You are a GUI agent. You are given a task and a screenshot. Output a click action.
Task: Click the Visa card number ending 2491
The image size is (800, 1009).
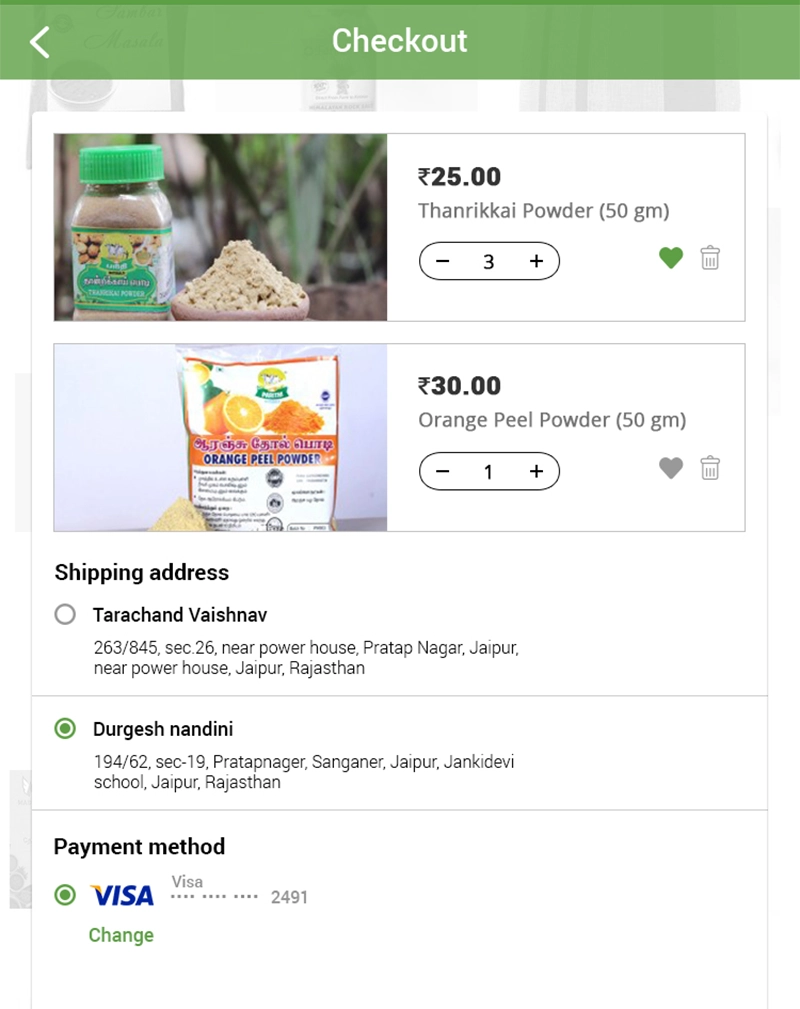(240, 897)
